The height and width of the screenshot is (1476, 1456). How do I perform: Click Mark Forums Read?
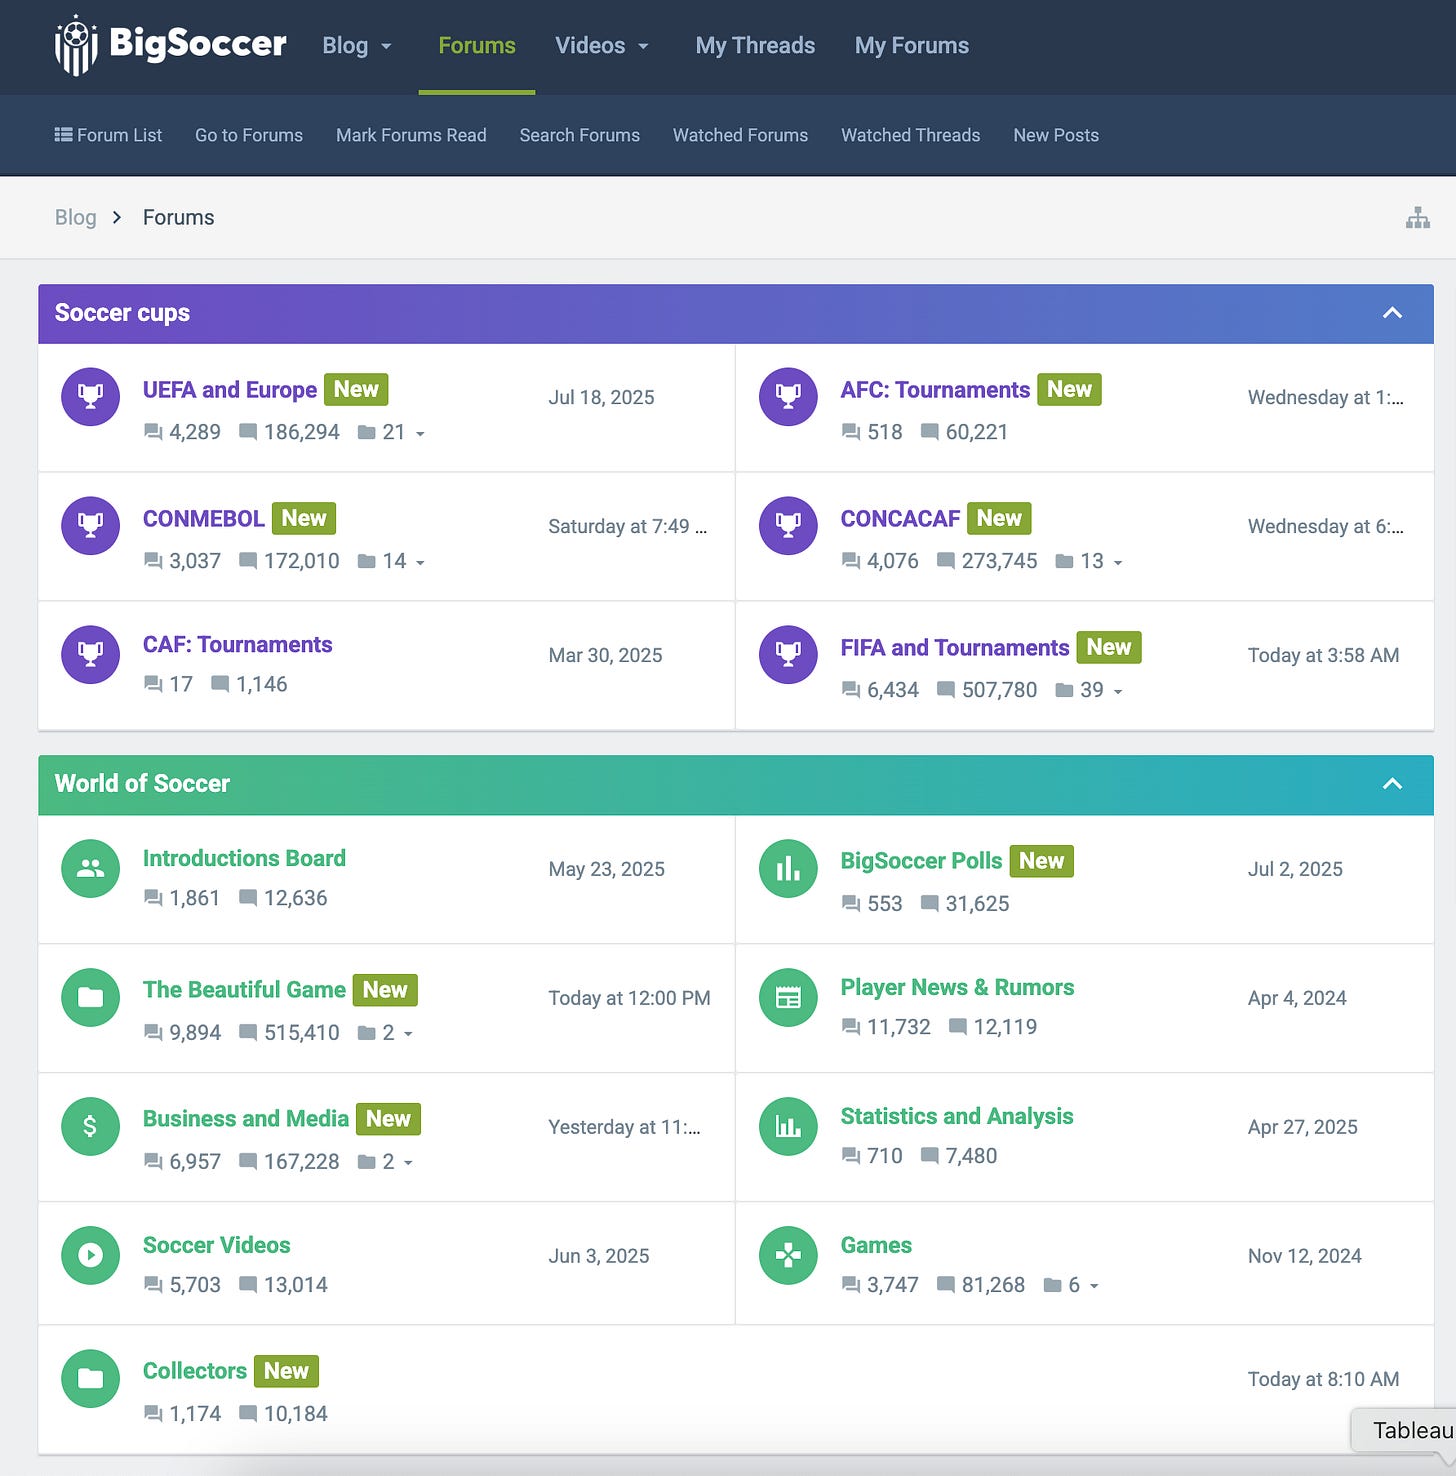(x=411, y=135)
